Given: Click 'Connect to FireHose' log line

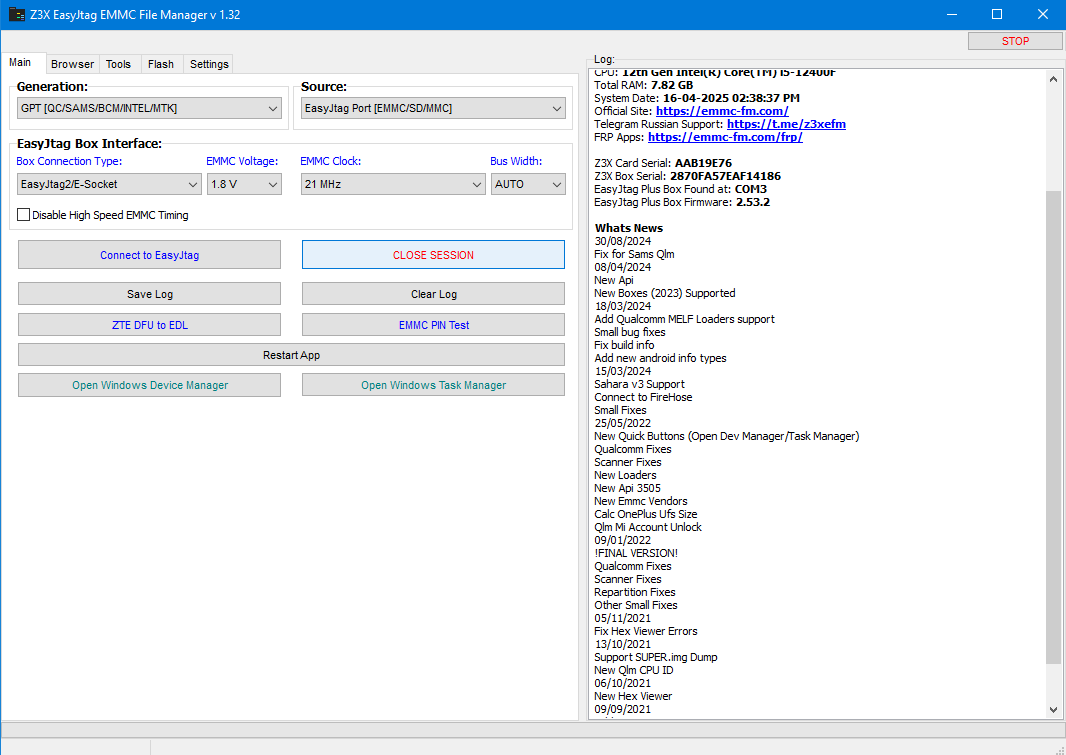Looking at the screenshot, I should tap(643, 397).
